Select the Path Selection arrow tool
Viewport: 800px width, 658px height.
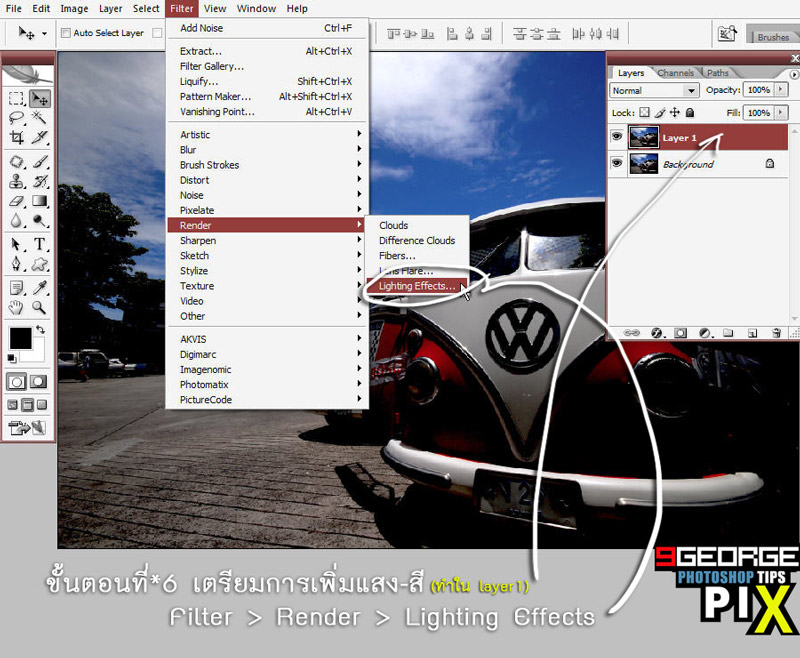point(16,245)
